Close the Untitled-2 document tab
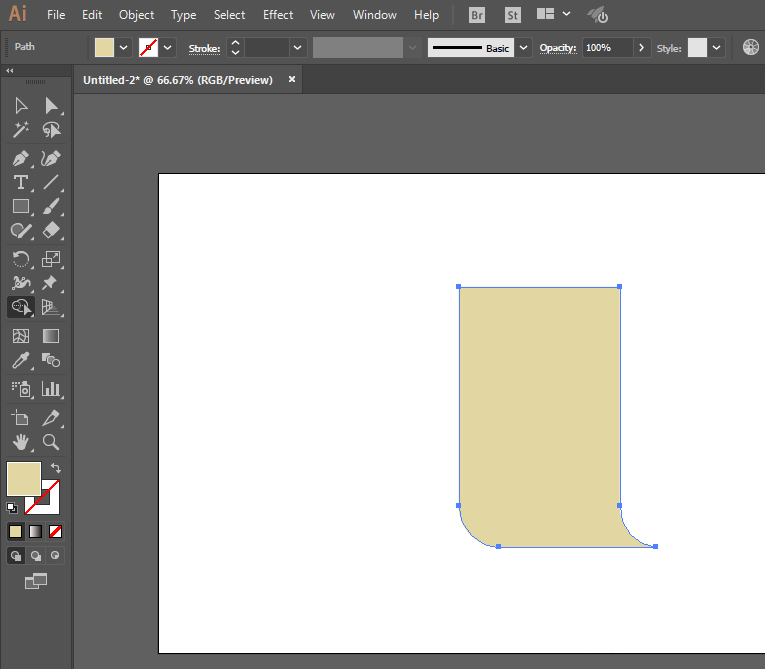The width and height of the screenshot is (765, 669). [x=292, y=79]
